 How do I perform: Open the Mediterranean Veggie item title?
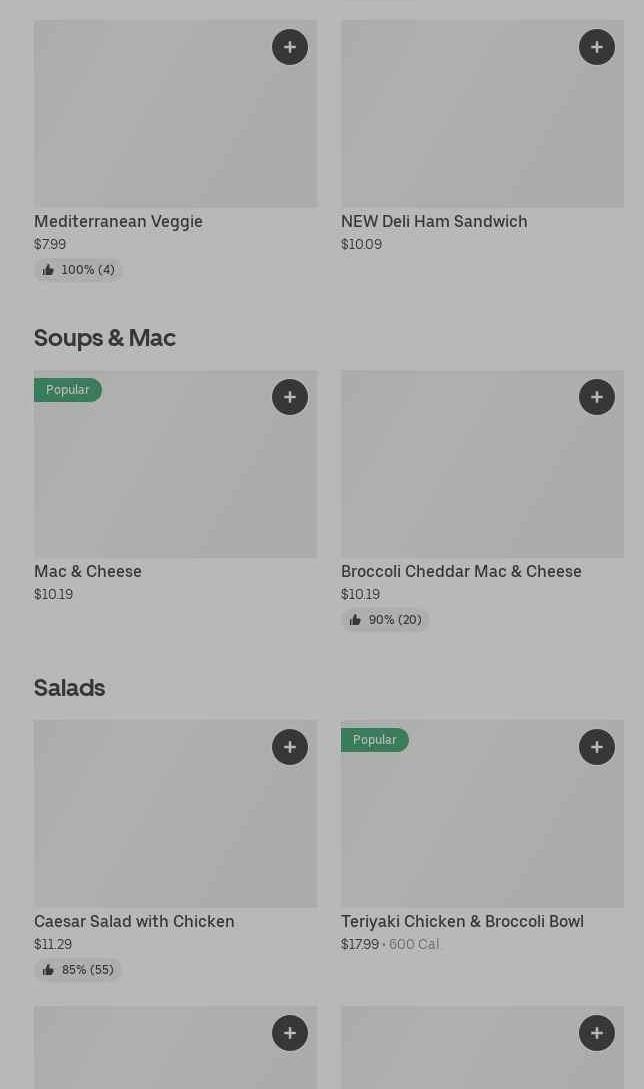point(118,222)
